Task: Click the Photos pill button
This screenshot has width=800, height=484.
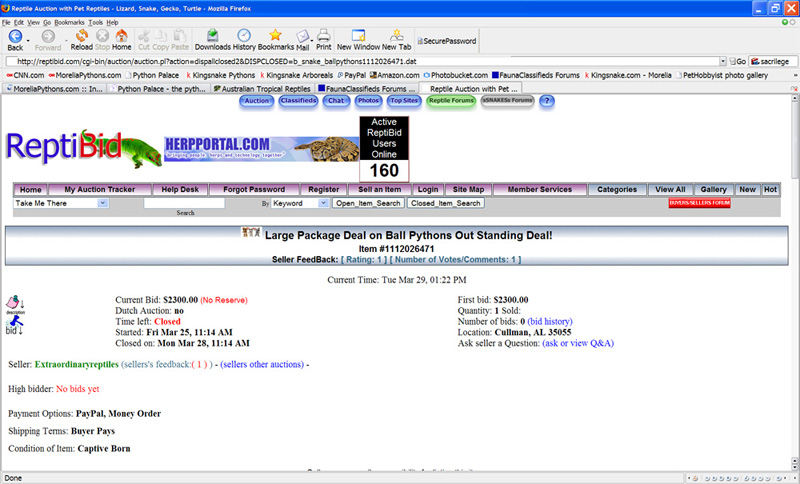Action: click(x=368, y=101)
